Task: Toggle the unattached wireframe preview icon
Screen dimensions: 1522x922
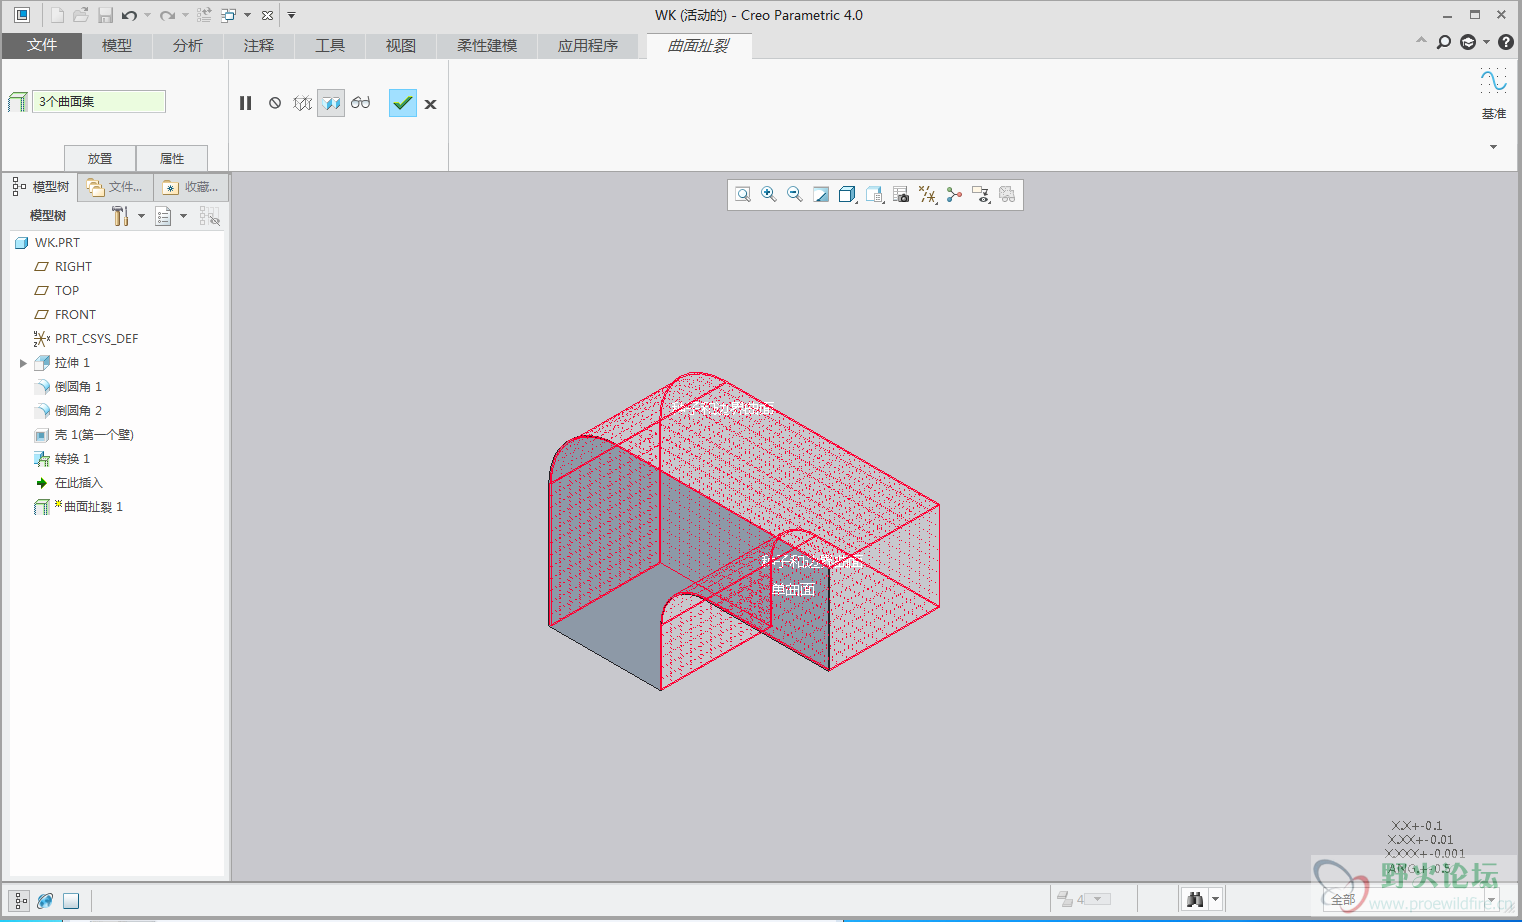Action: coord(303,103)
